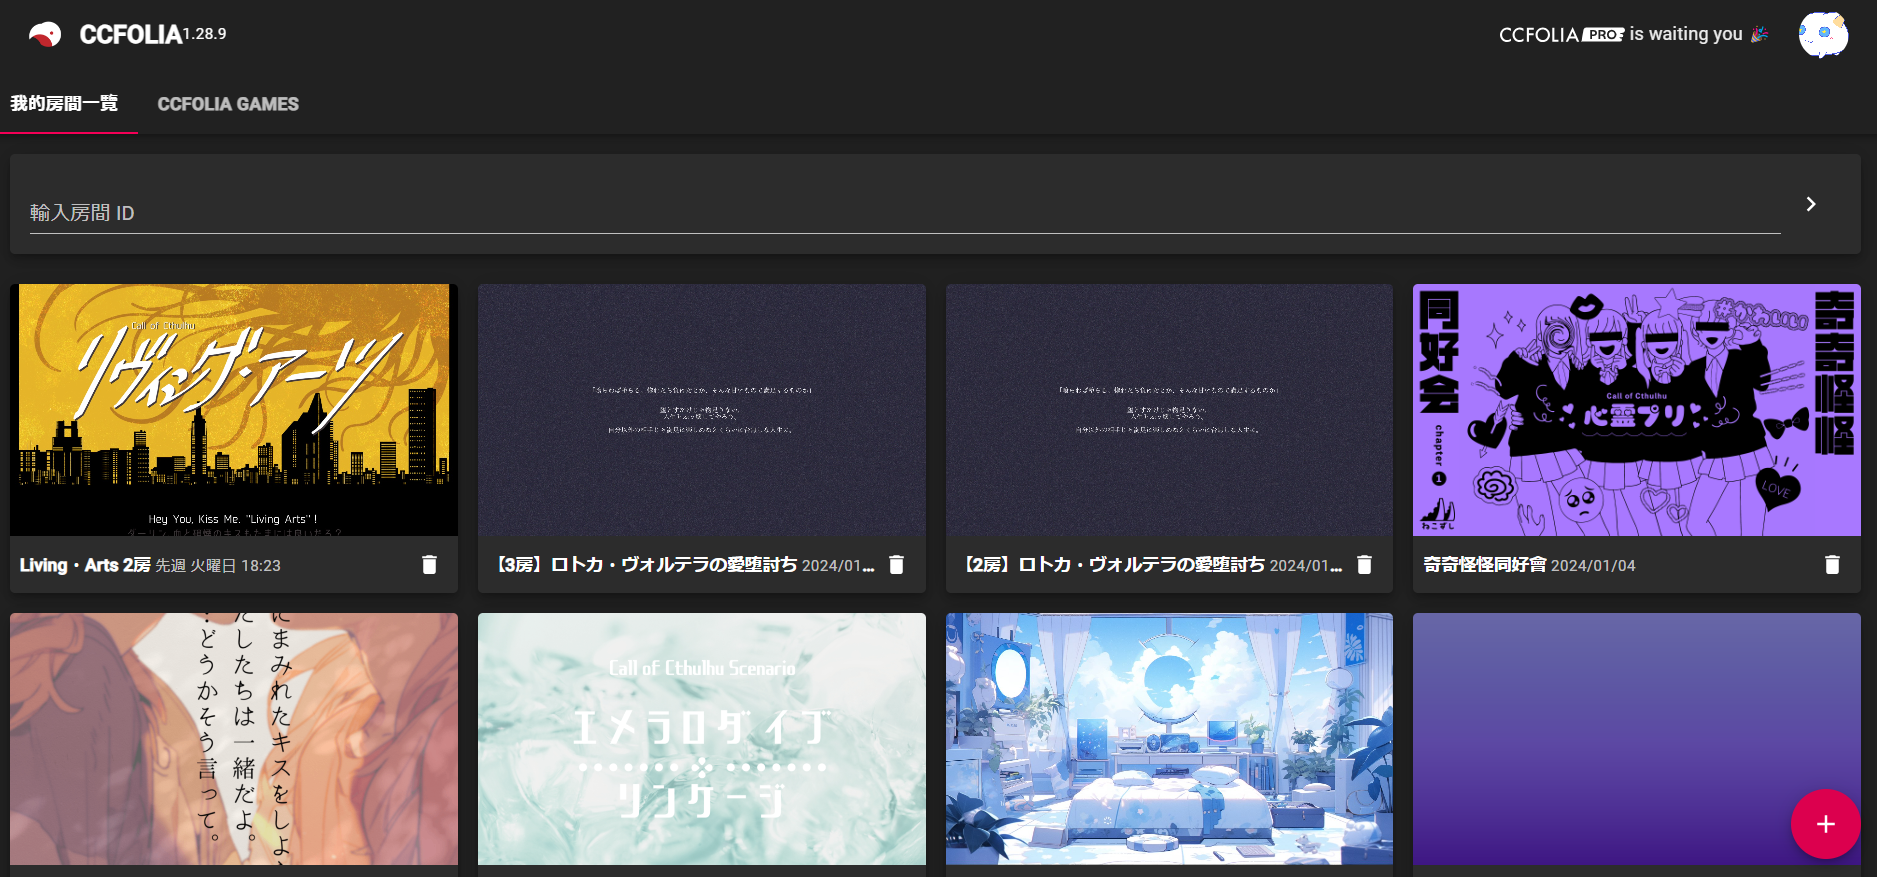
Task: Click the CCFOLIA bird logo icon
Action: (45, 35)
